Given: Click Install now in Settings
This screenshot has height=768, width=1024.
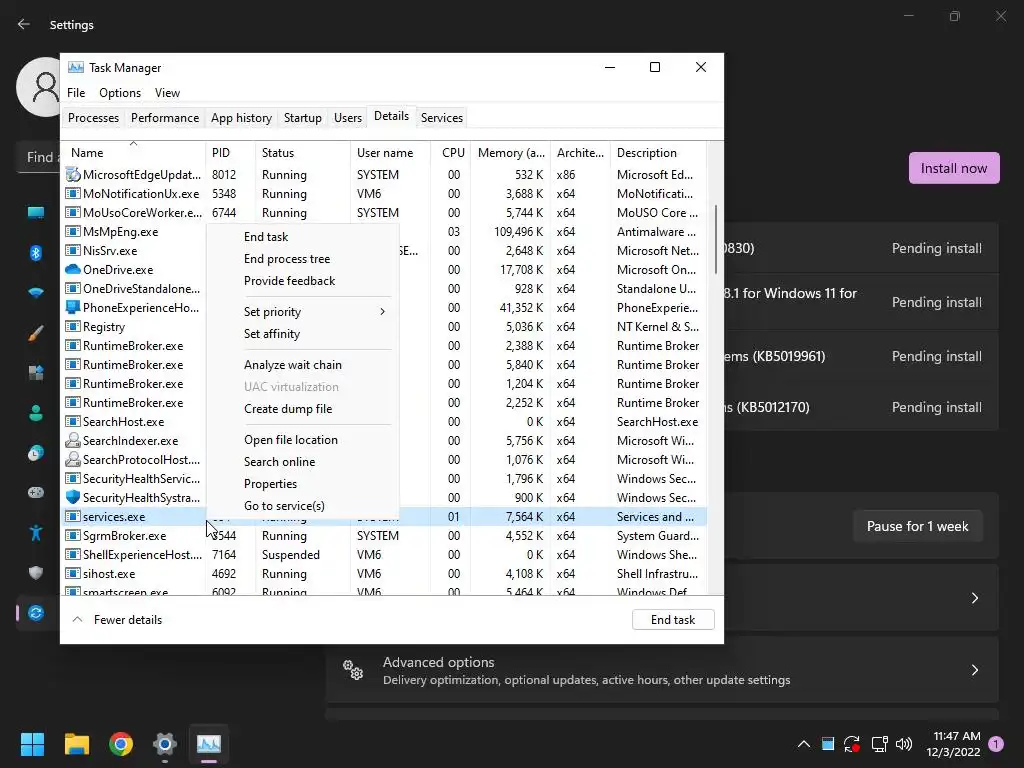Looking at the screenshot, I should pyautogui.click(x=954, y=168).
